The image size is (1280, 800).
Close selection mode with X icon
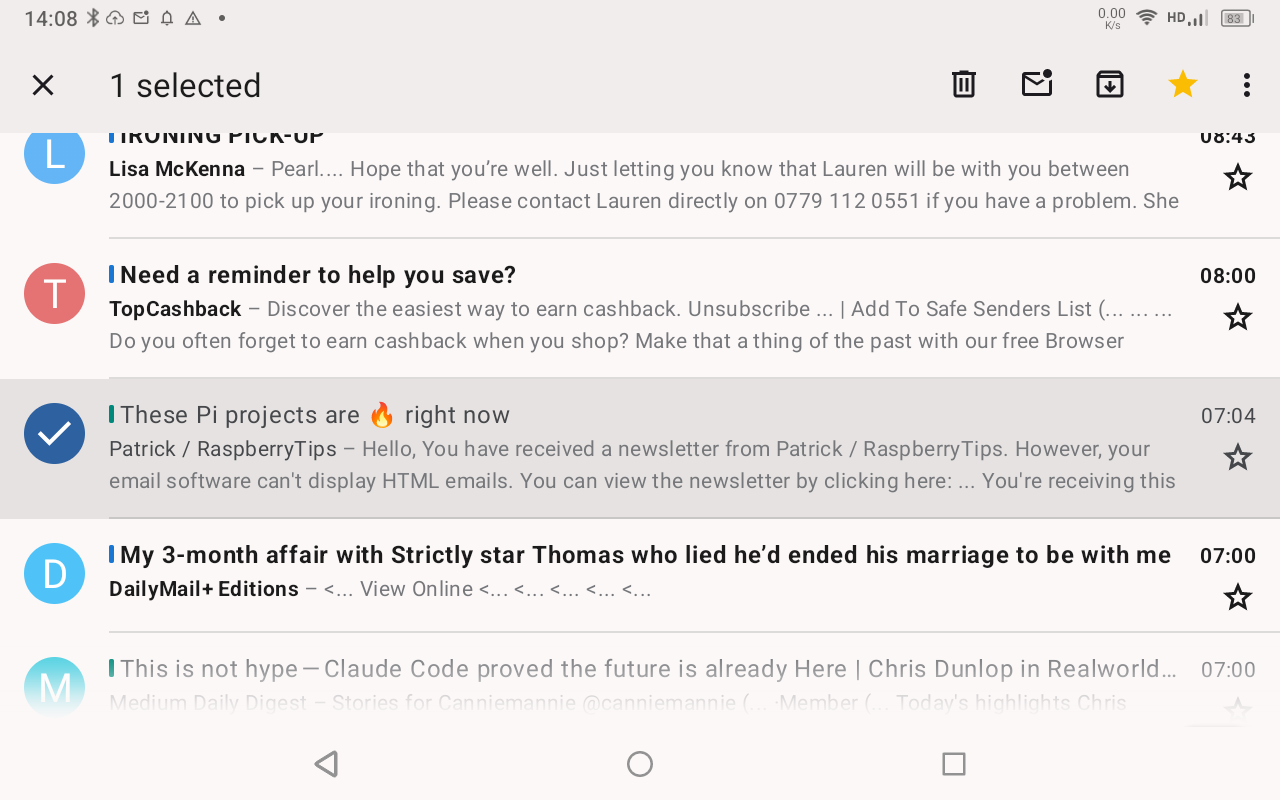(43, 85)
